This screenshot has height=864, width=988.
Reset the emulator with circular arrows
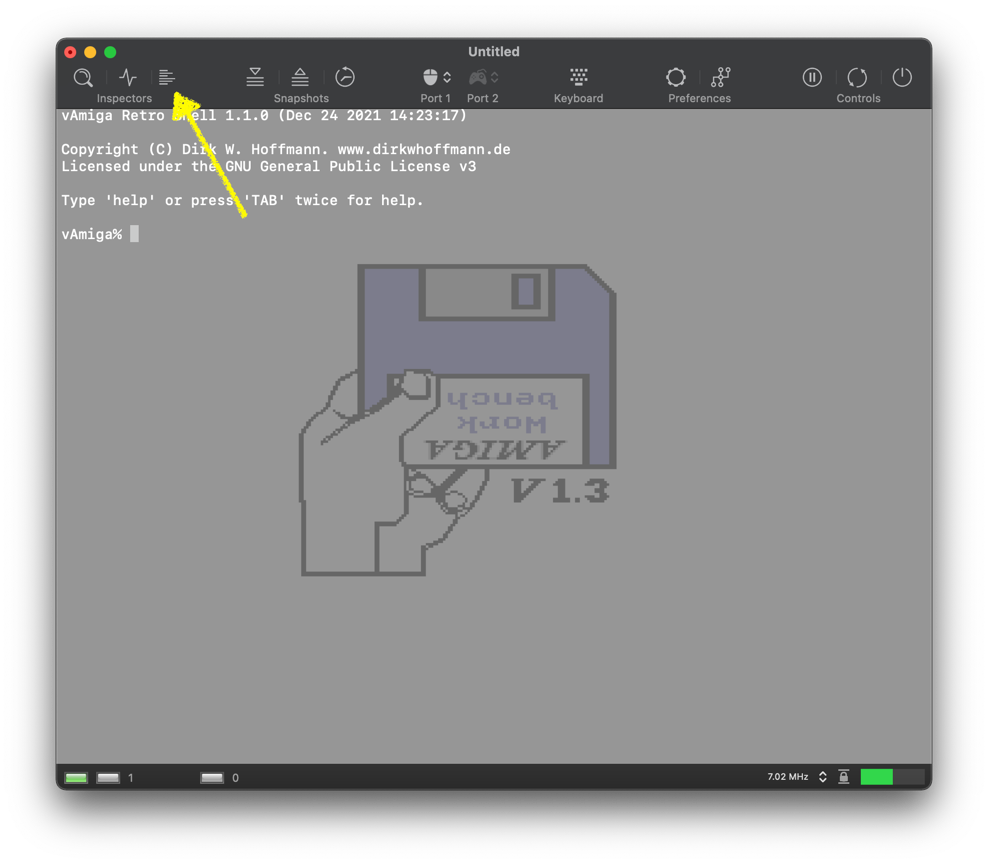pyautogui.click(x=857, y=77)
